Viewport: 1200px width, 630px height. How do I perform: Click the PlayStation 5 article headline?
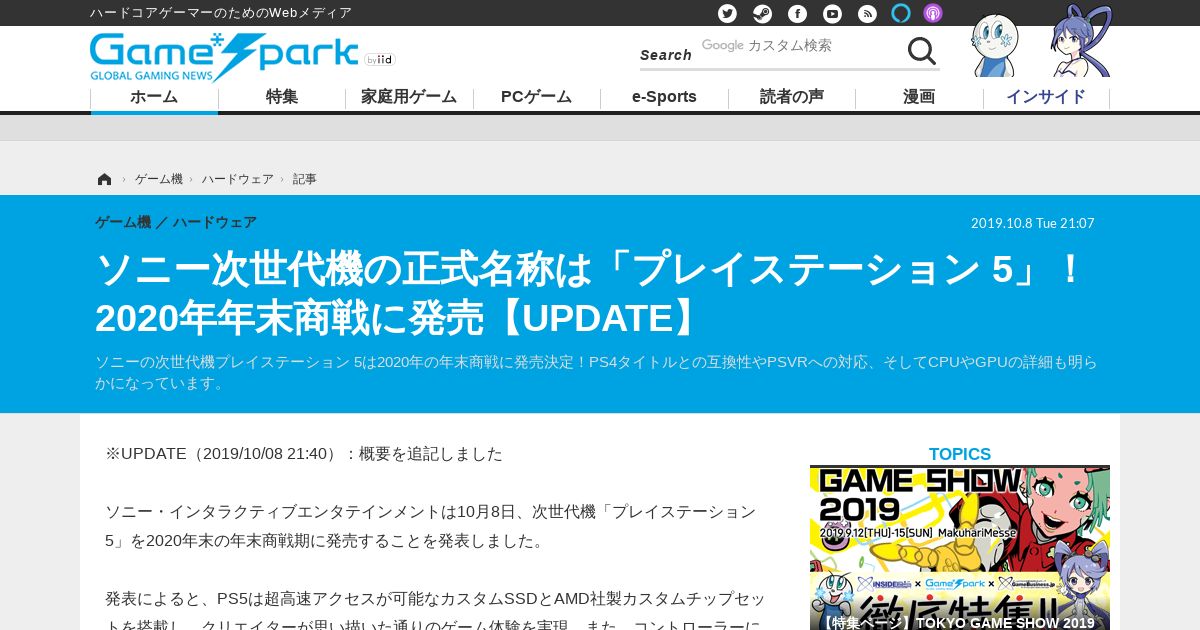pos(590,294)
